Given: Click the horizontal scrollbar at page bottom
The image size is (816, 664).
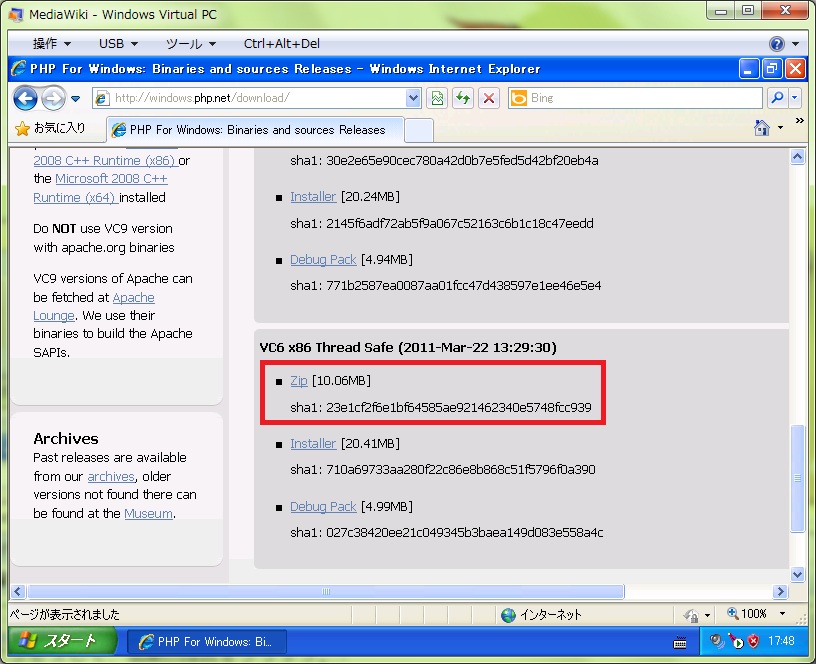Looking at the screenshot, I should (325, 591).
